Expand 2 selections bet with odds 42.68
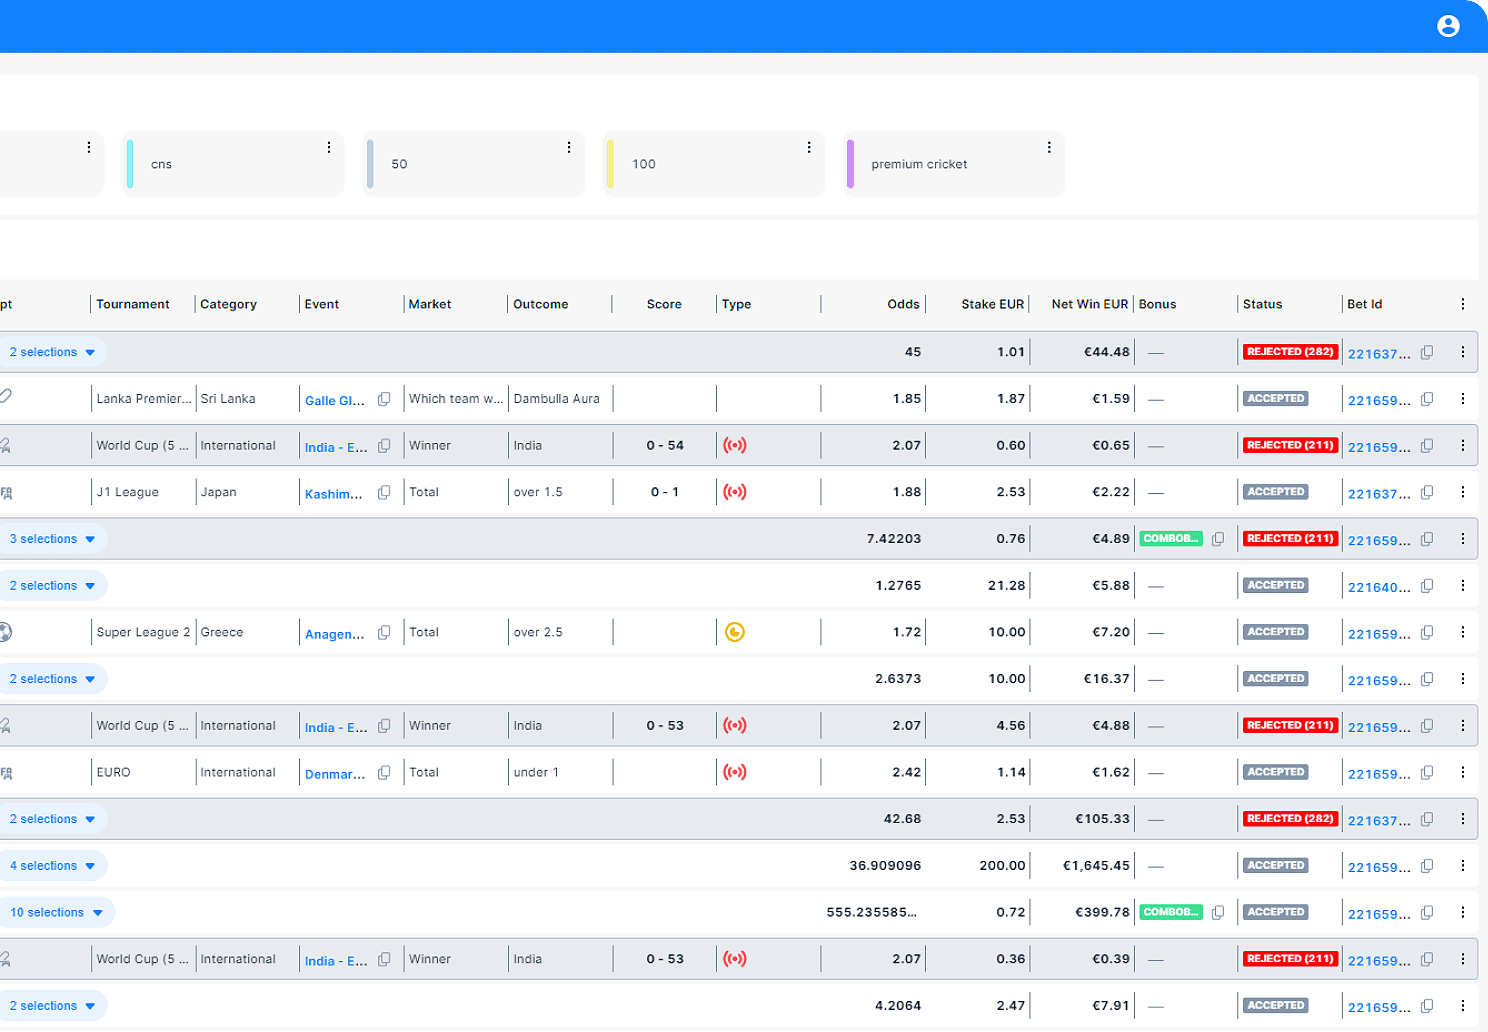This screenshot has height=1032, width=1488. (52, 819)
